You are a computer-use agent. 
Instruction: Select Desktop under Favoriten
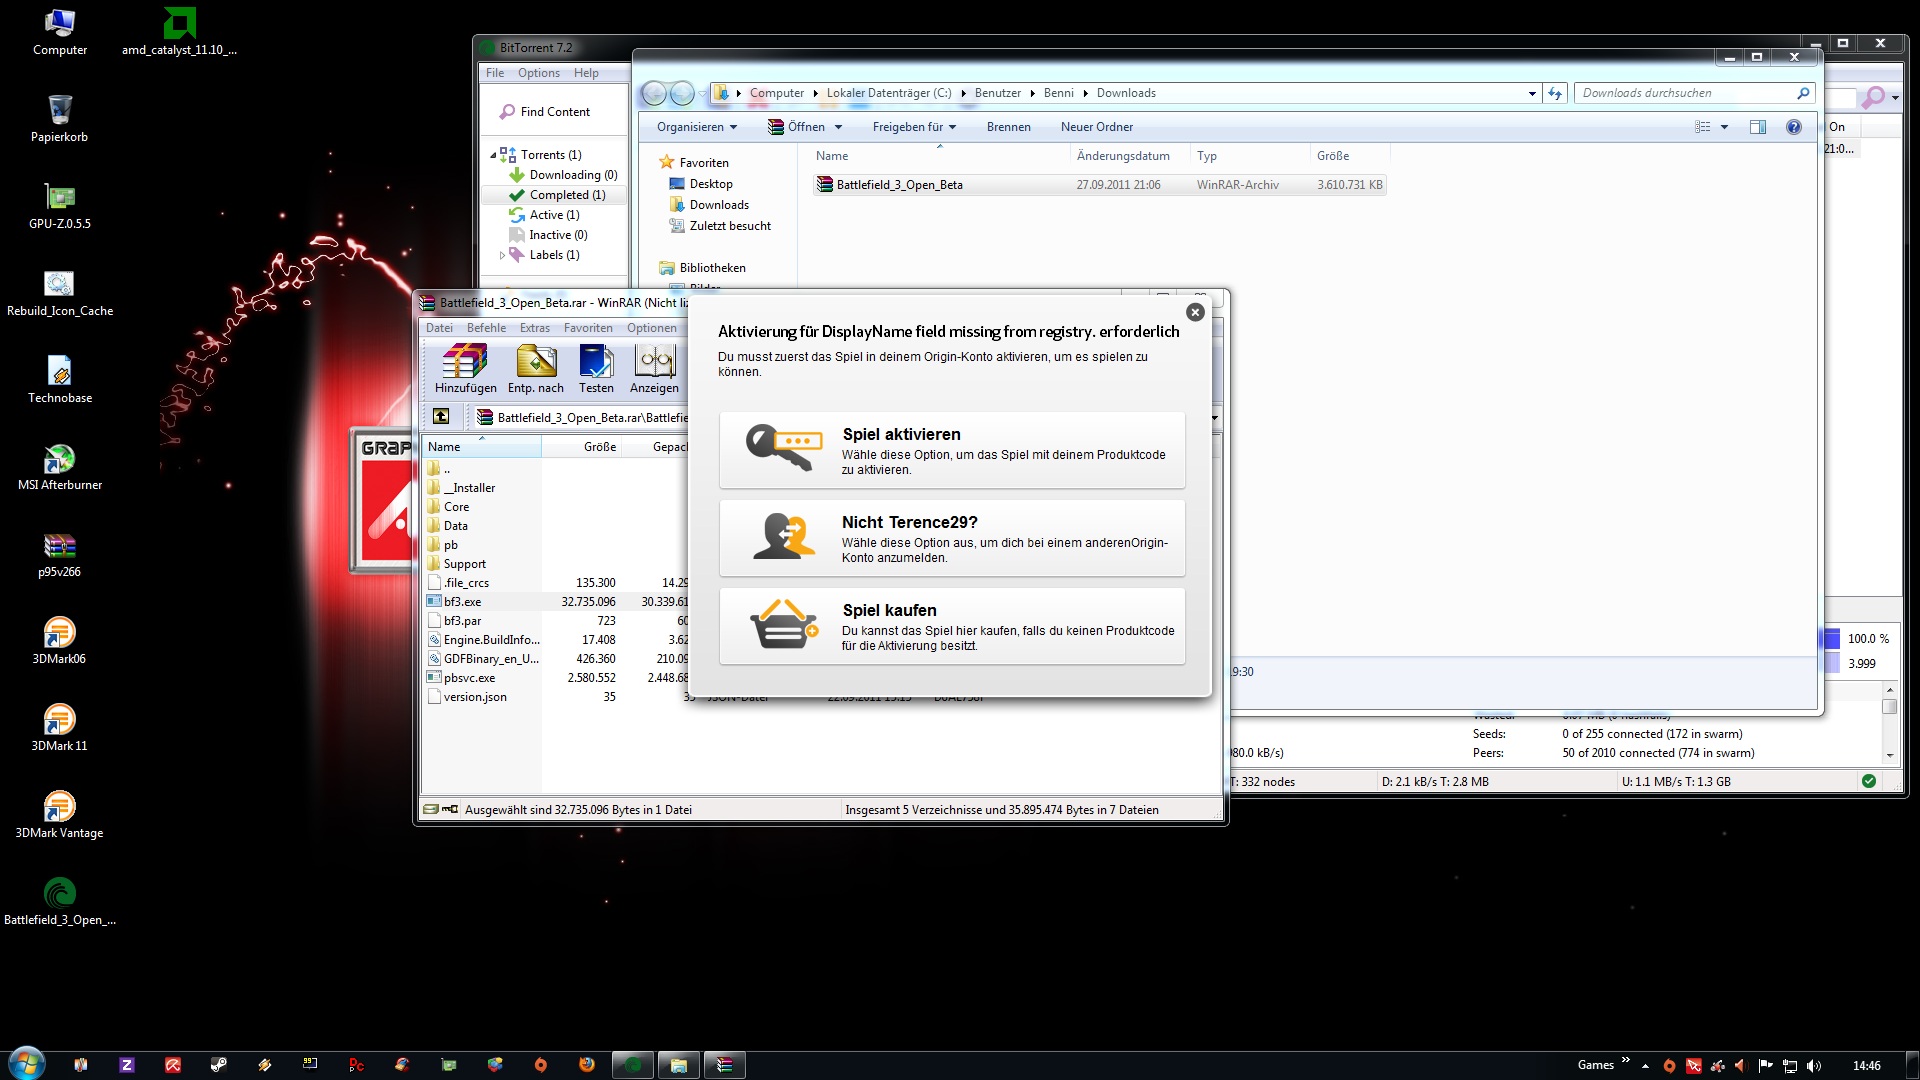pyautogui.click(x=700, y=184)
